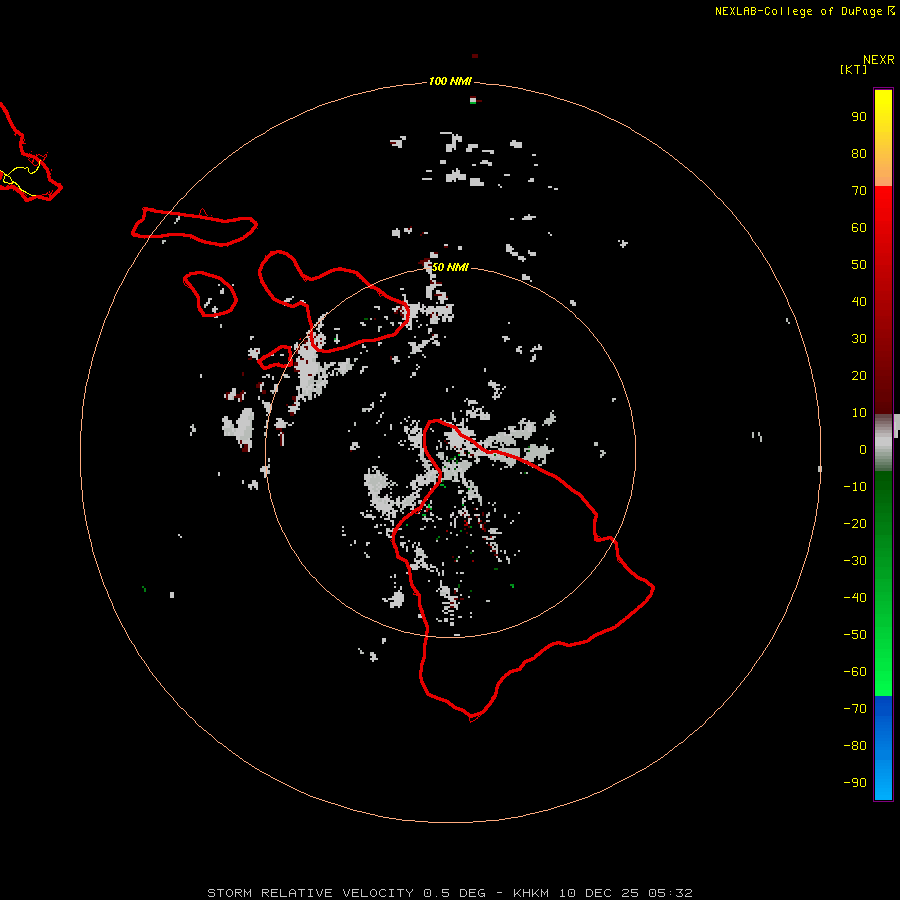Screen dimensions: 900x900
Task: Click the 50 NMI range ring label
Action: (x=450, y=267)
